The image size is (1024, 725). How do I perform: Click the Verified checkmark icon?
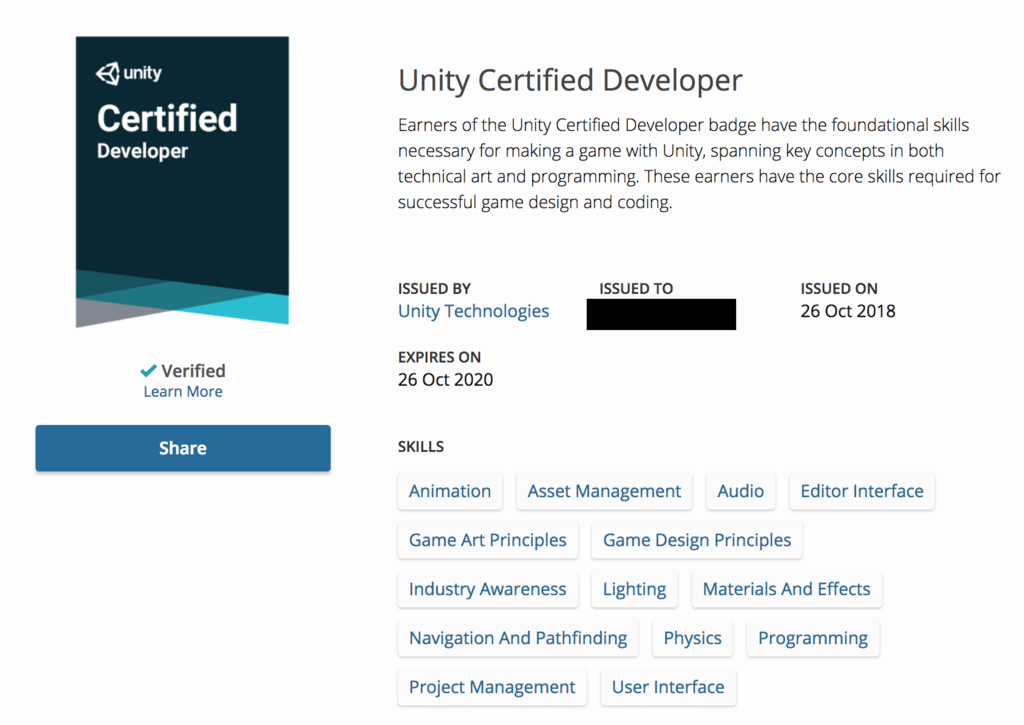click(148, 370)
